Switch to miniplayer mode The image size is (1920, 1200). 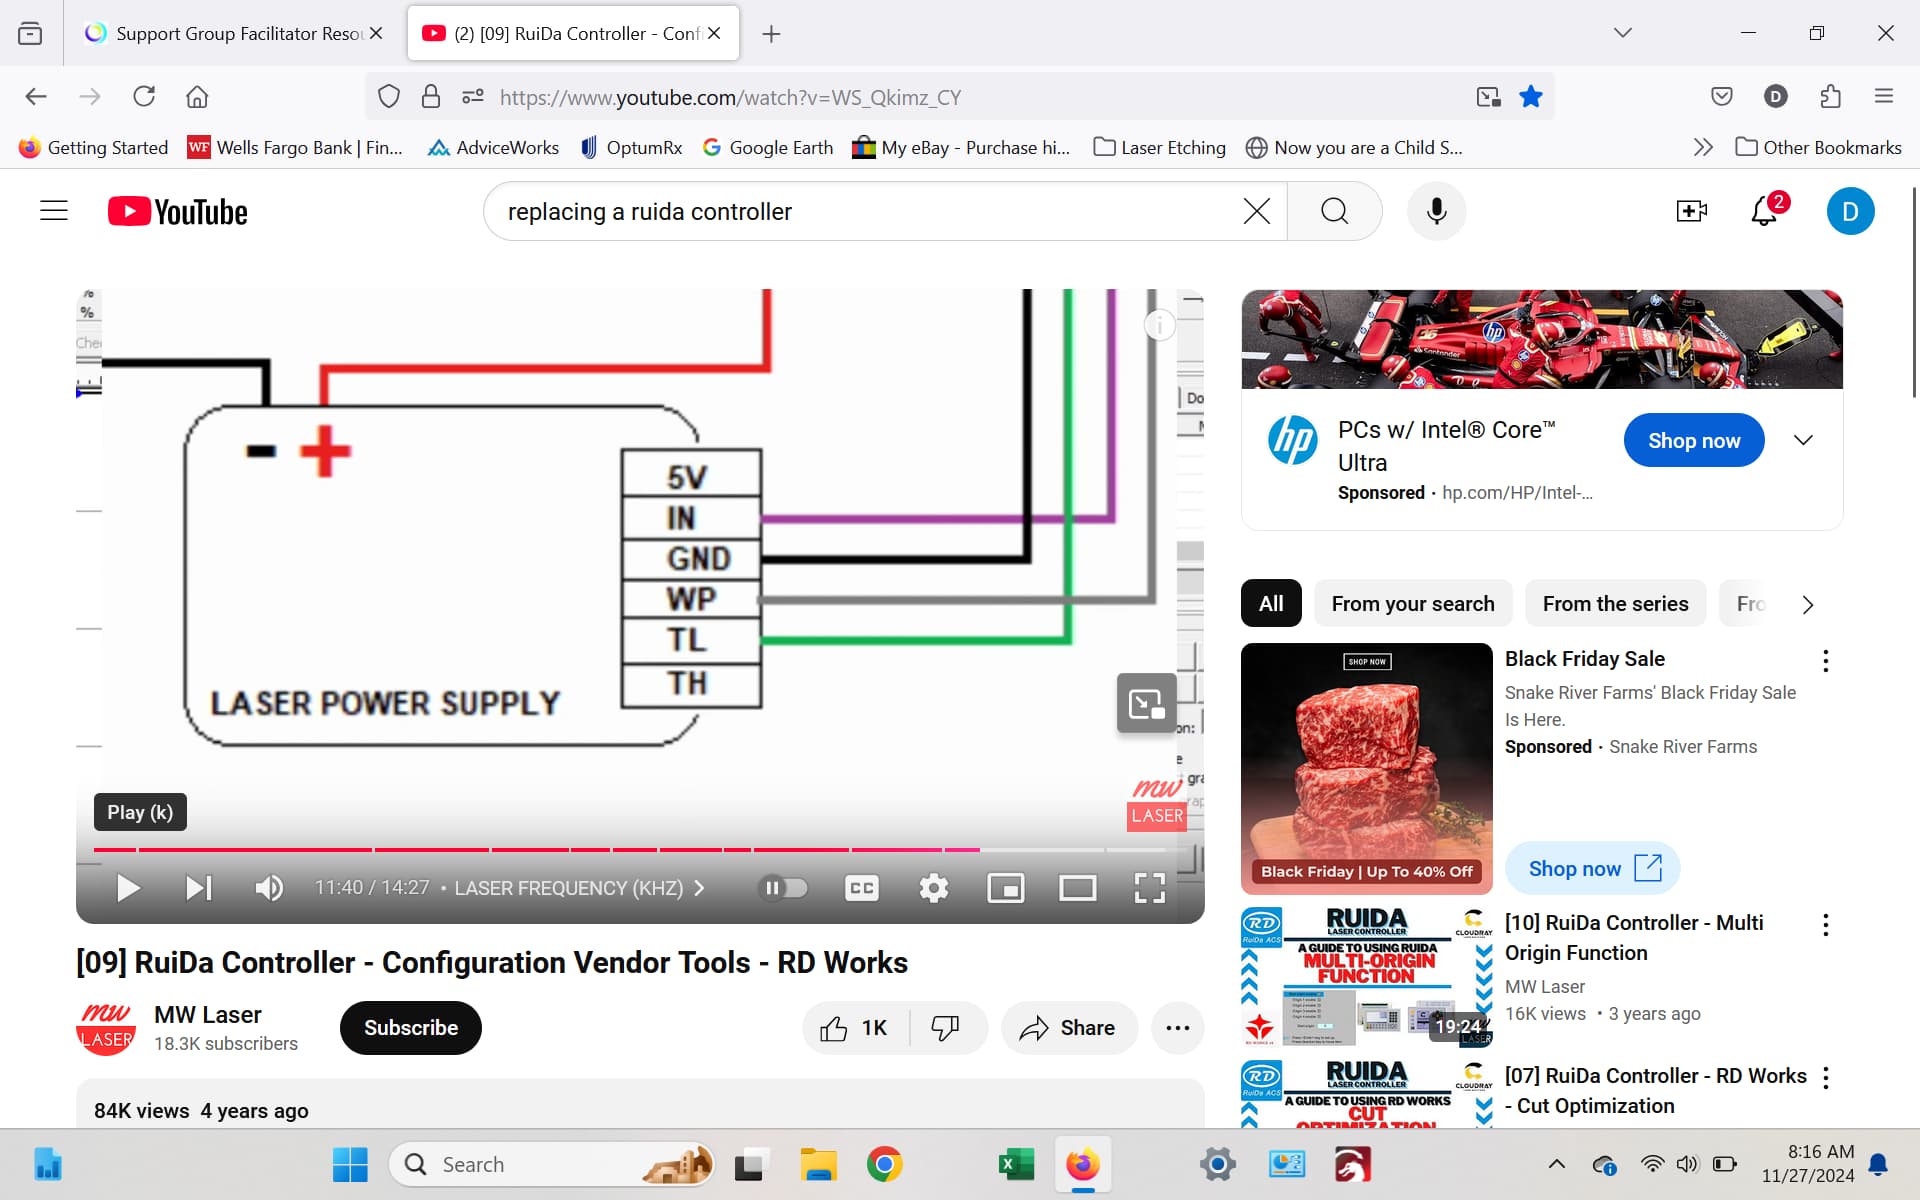[x=1005, y=888]
